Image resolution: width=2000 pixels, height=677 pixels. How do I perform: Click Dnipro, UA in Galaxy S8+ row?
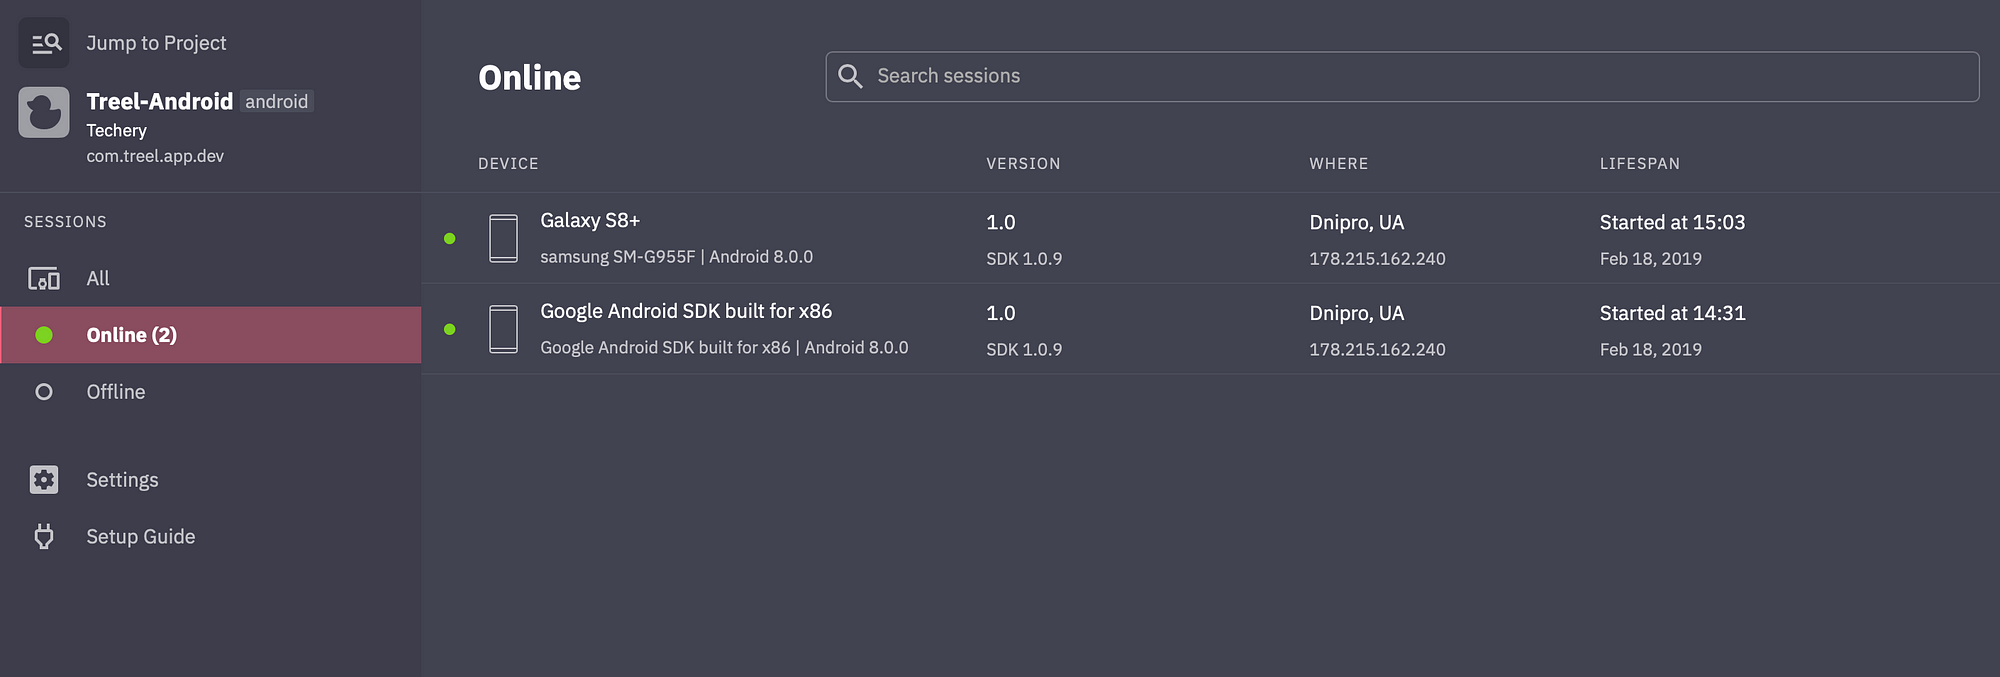(1357, 222)
